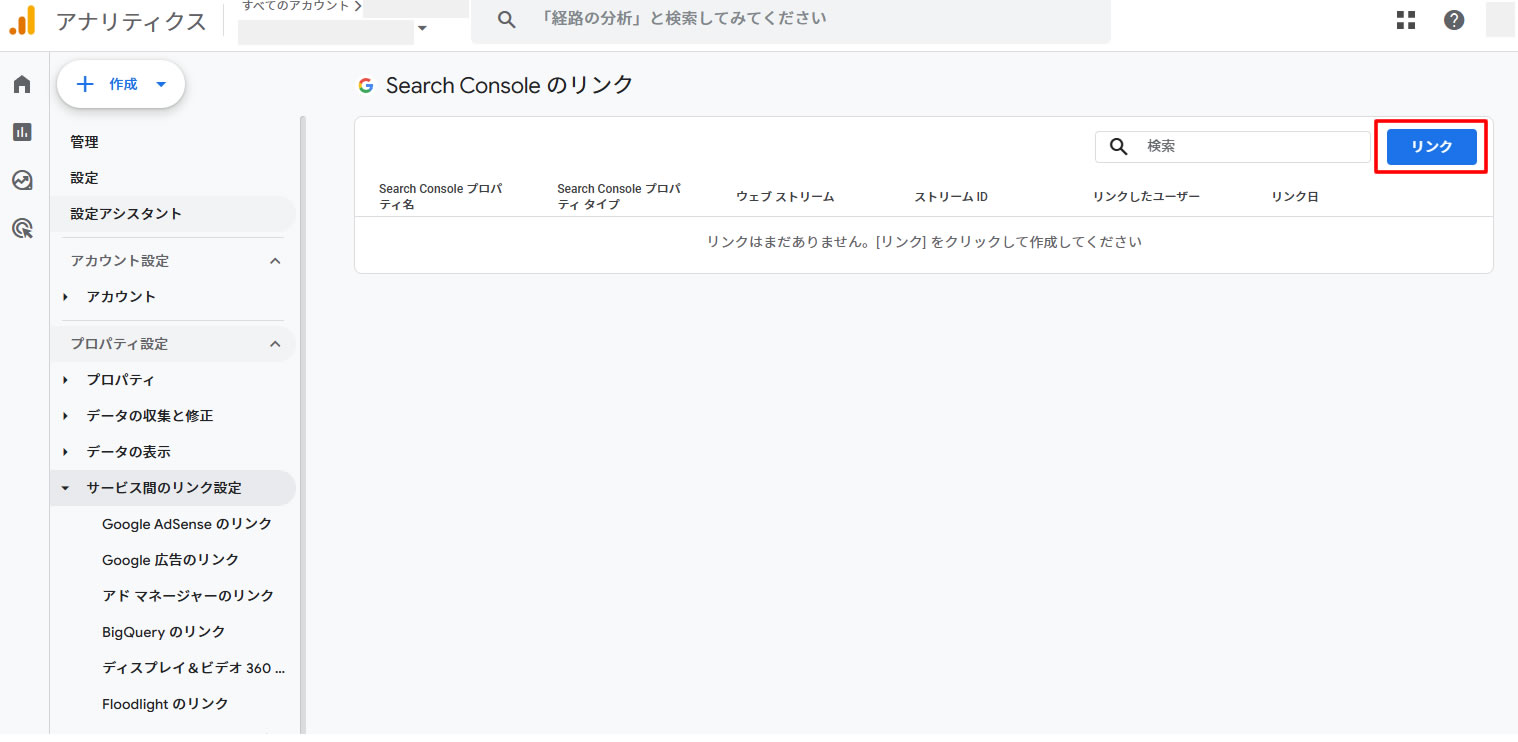The height and width of the screenshot is (742, 1518).
Task: Click the Analytics logo icon
Action: point(22,21)
